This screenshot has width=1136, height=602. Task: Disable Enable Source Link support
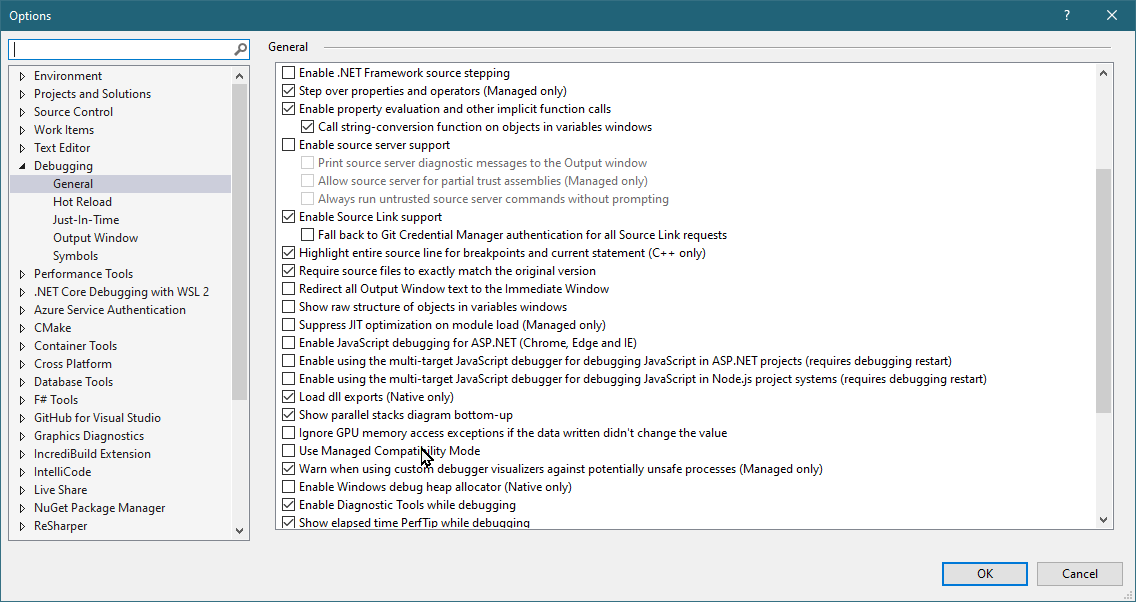click(x=288, y=217)
